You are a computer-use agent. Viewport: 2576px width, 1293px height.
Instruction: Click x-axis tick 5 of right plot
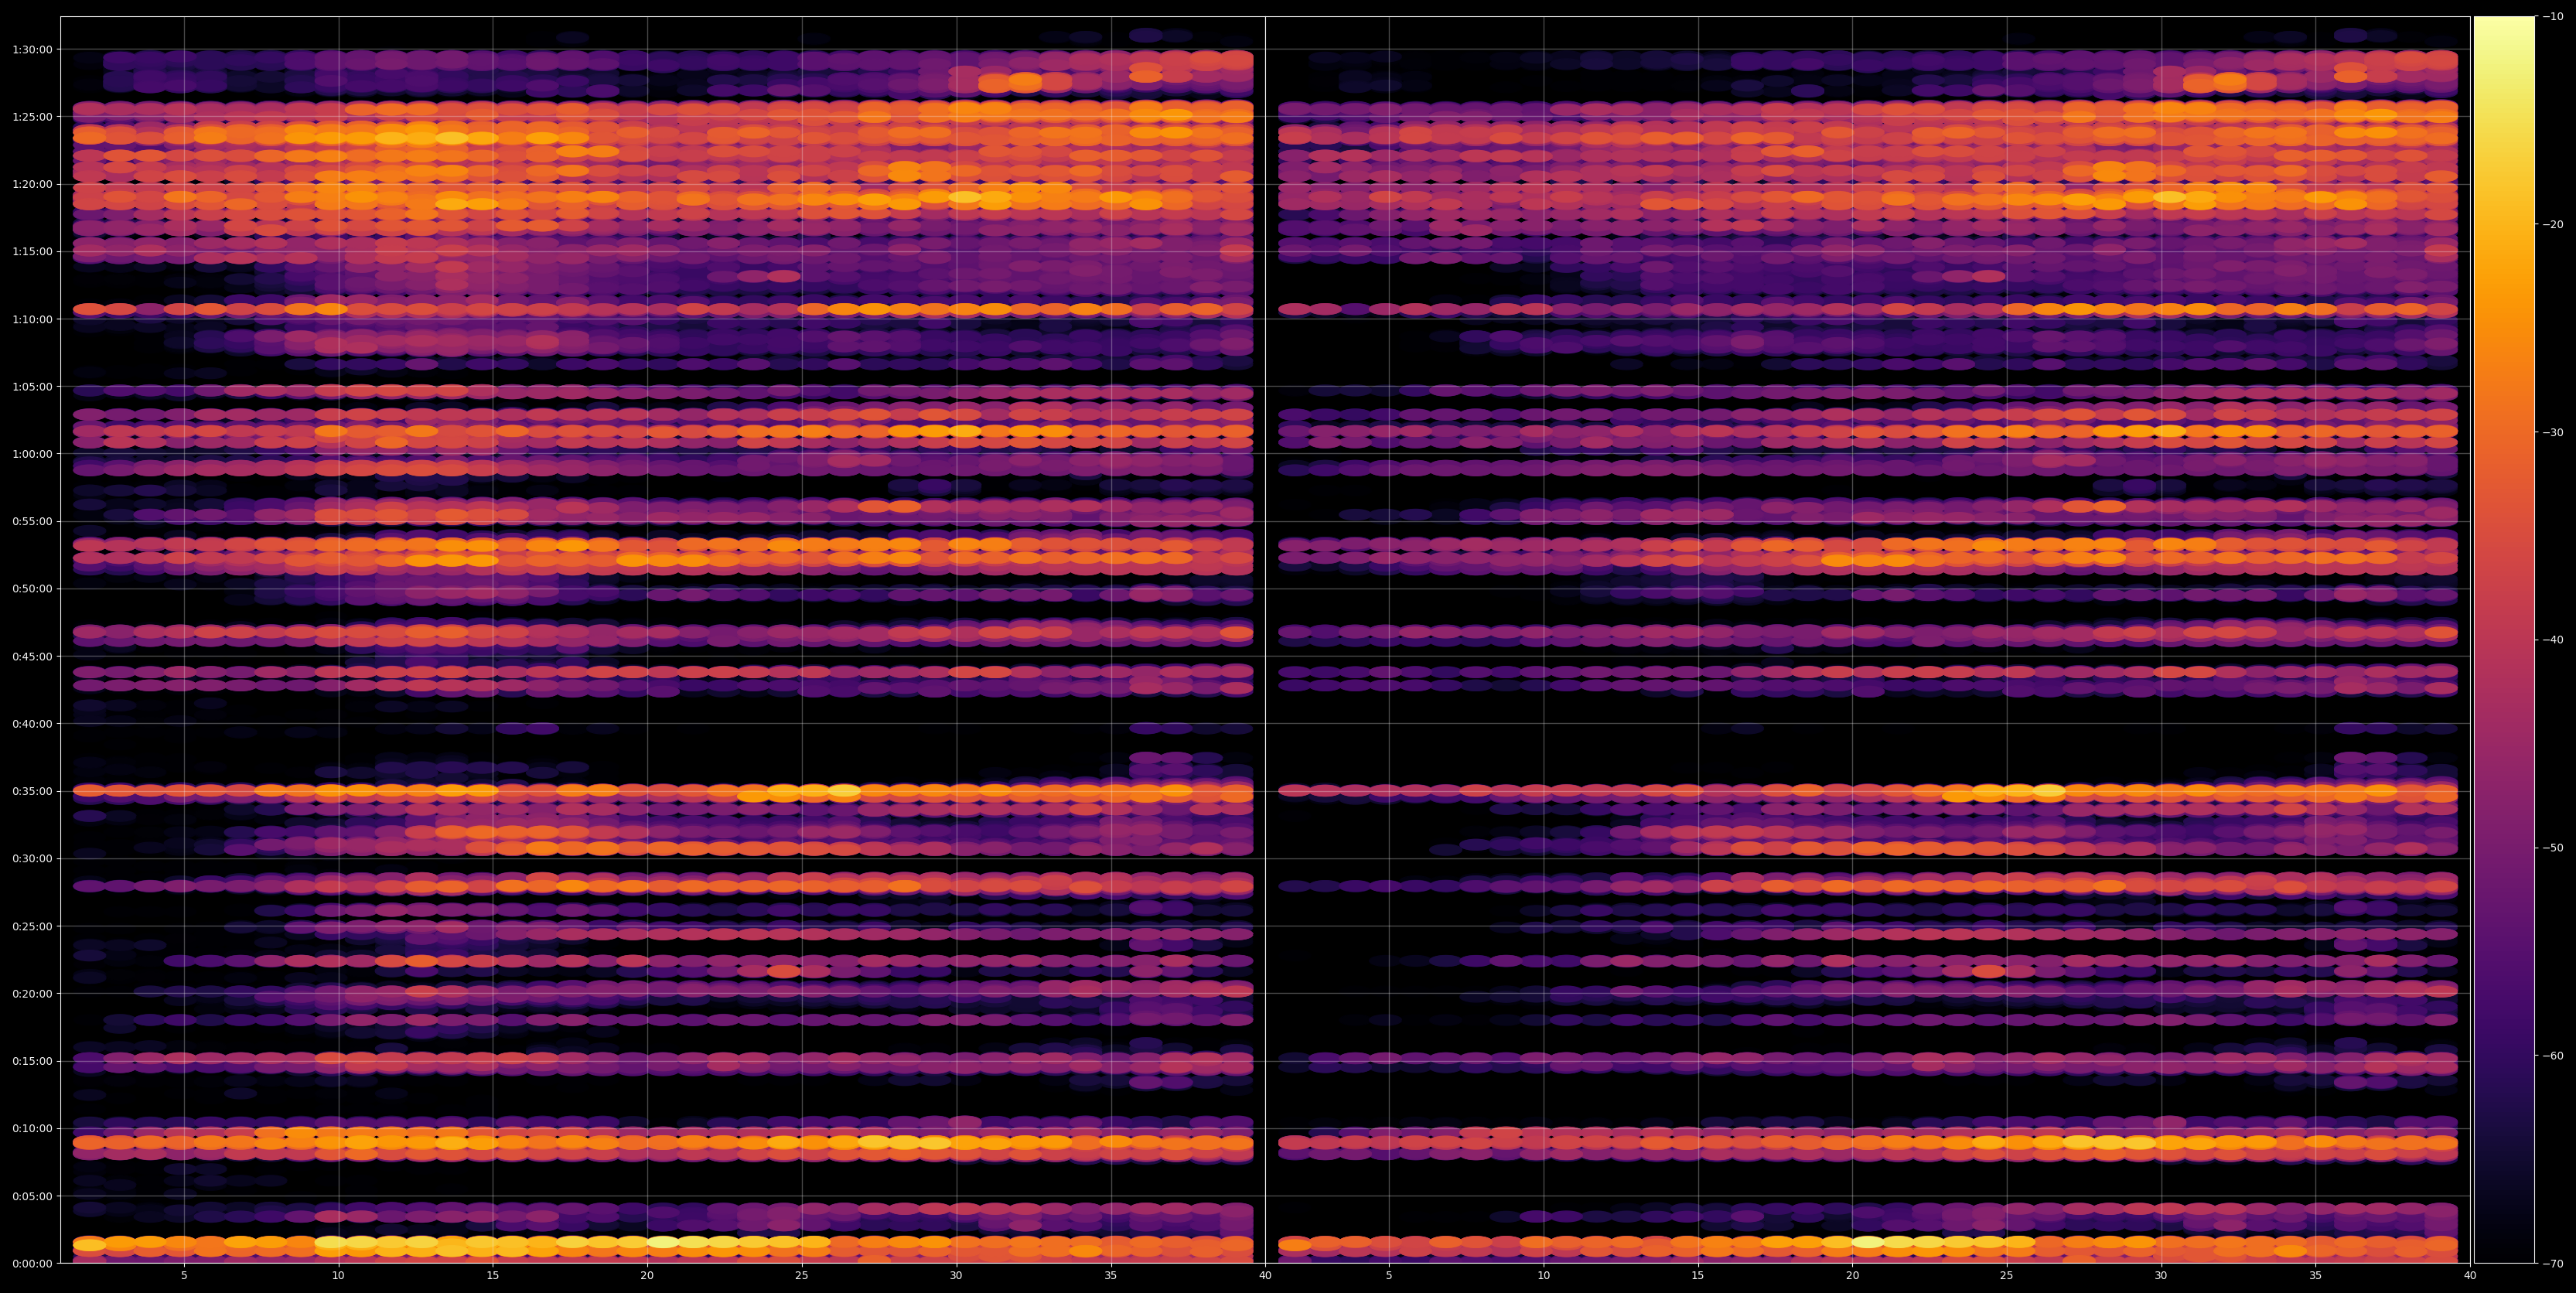tap(1389, 1276)
